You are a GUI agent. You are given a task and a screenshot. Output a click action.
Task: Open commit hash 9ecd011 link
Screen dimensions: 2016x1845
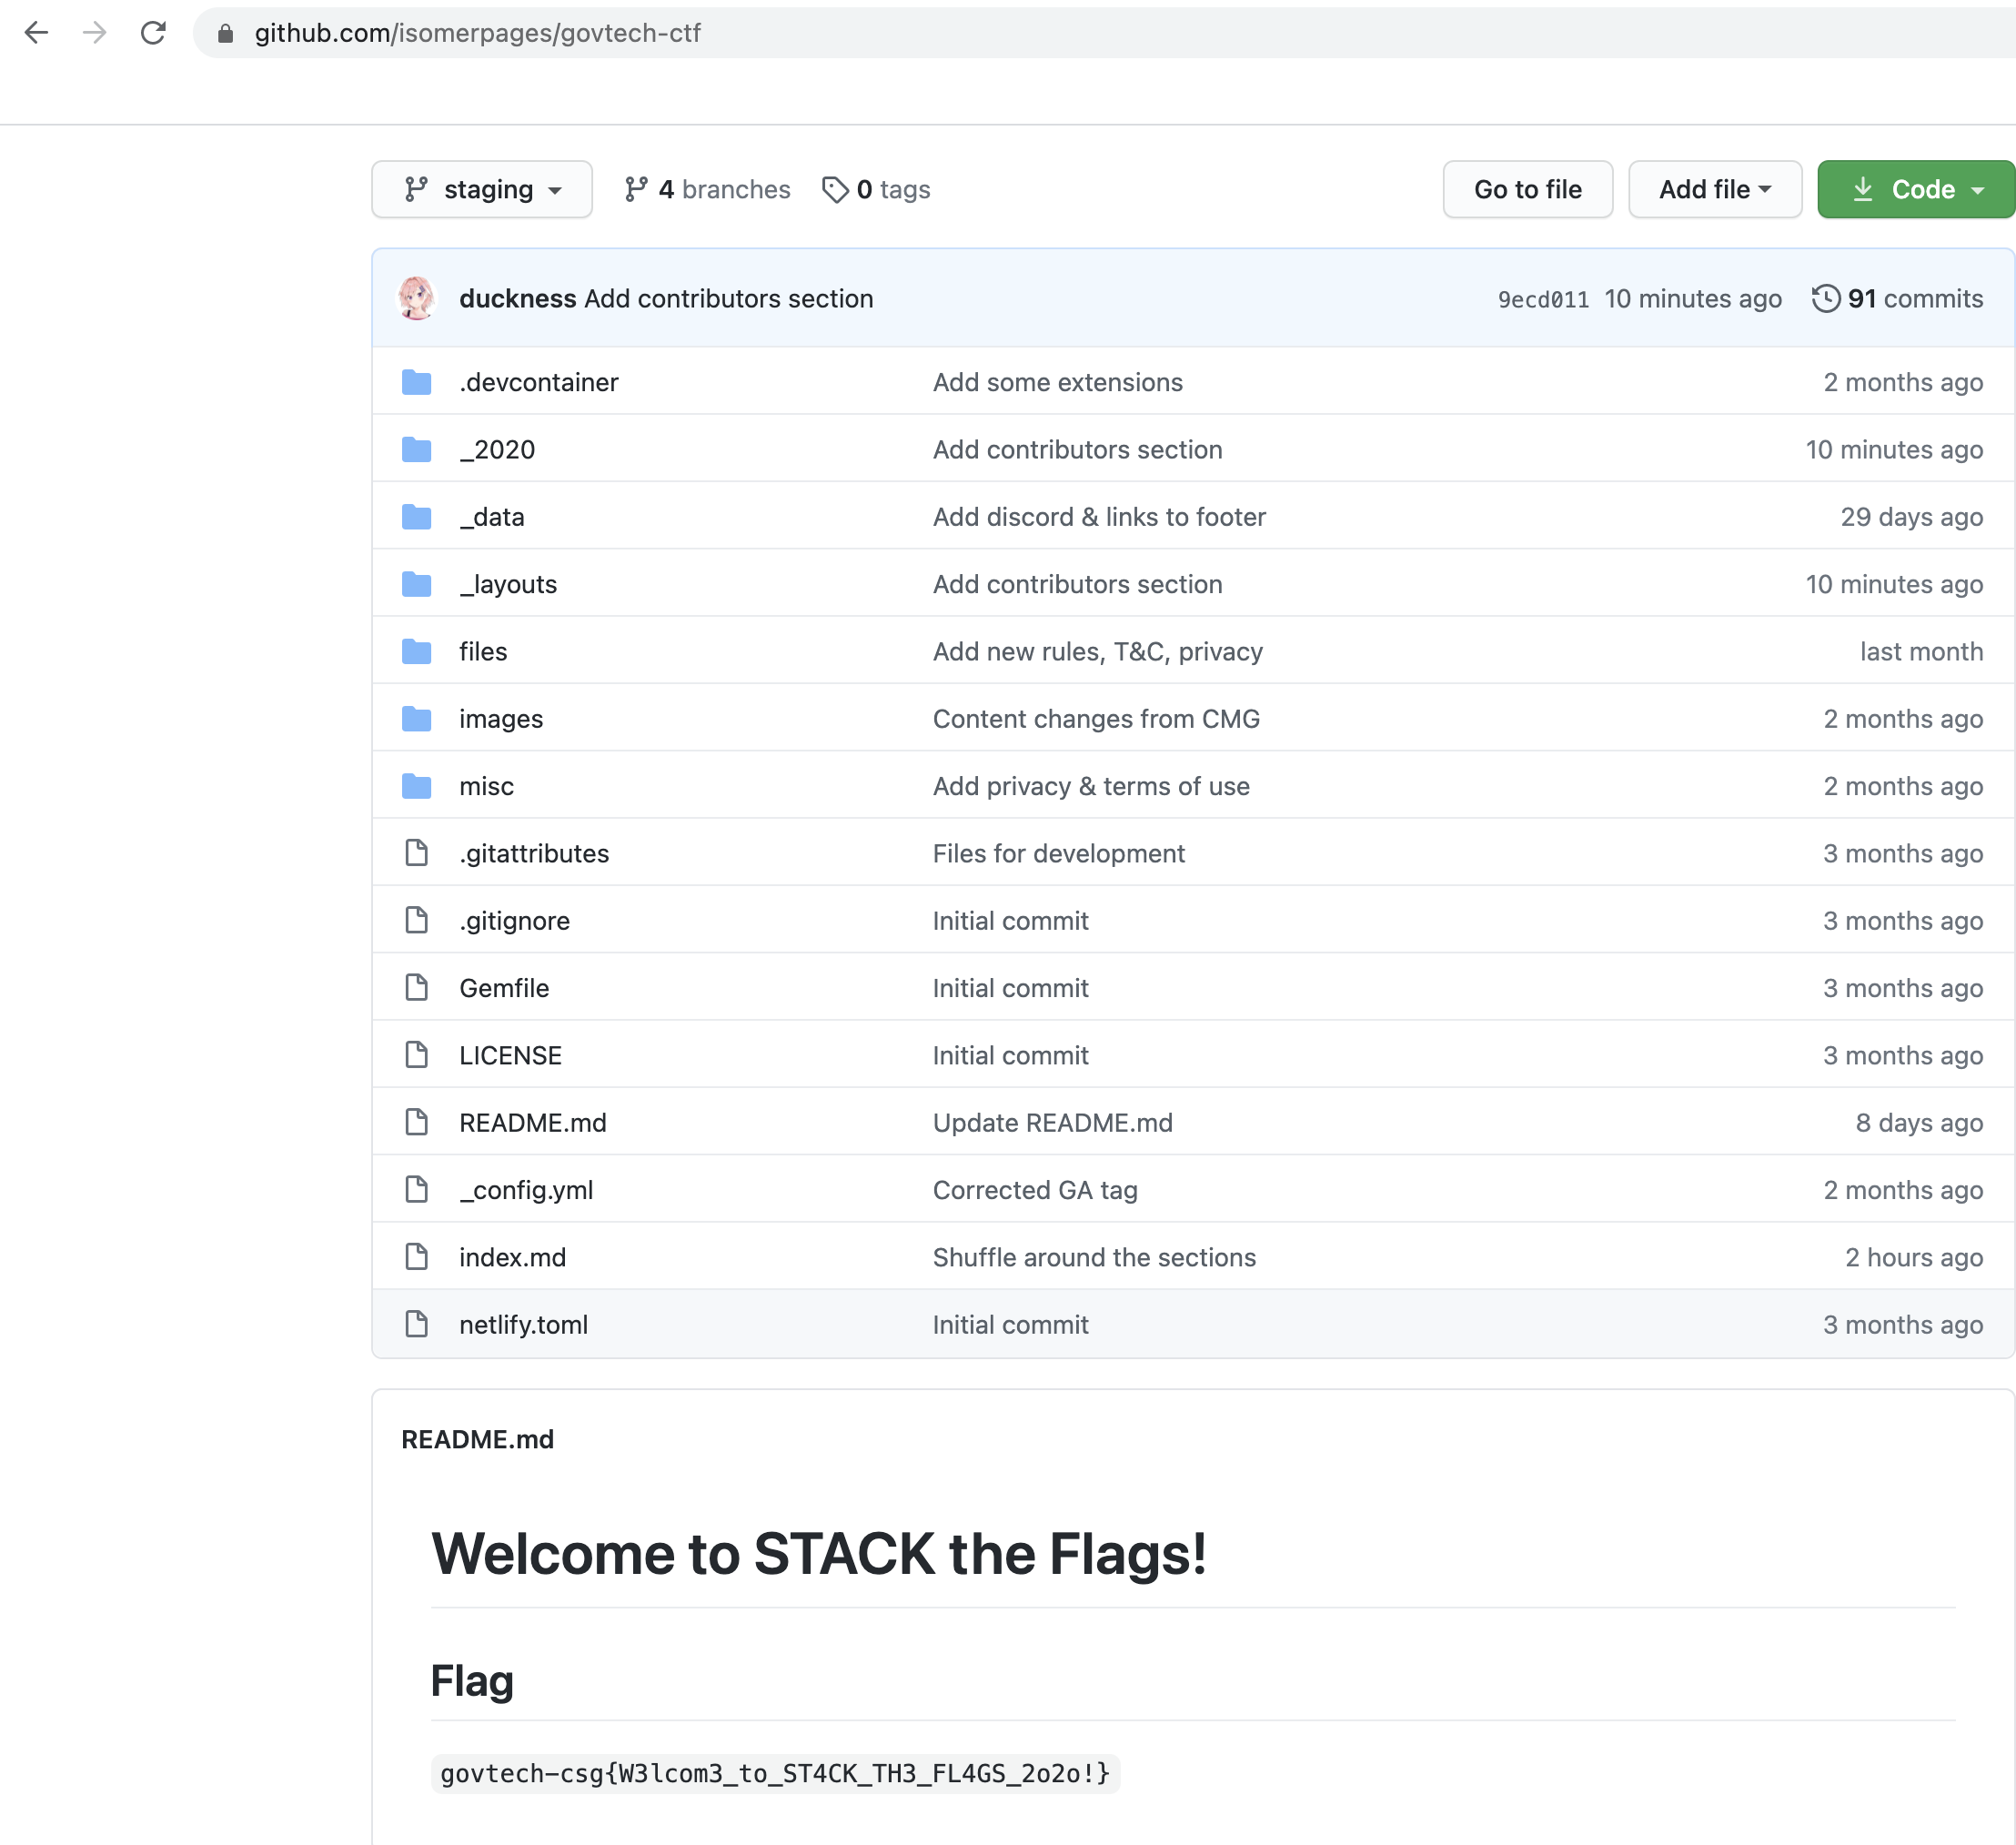point(1543,299)
